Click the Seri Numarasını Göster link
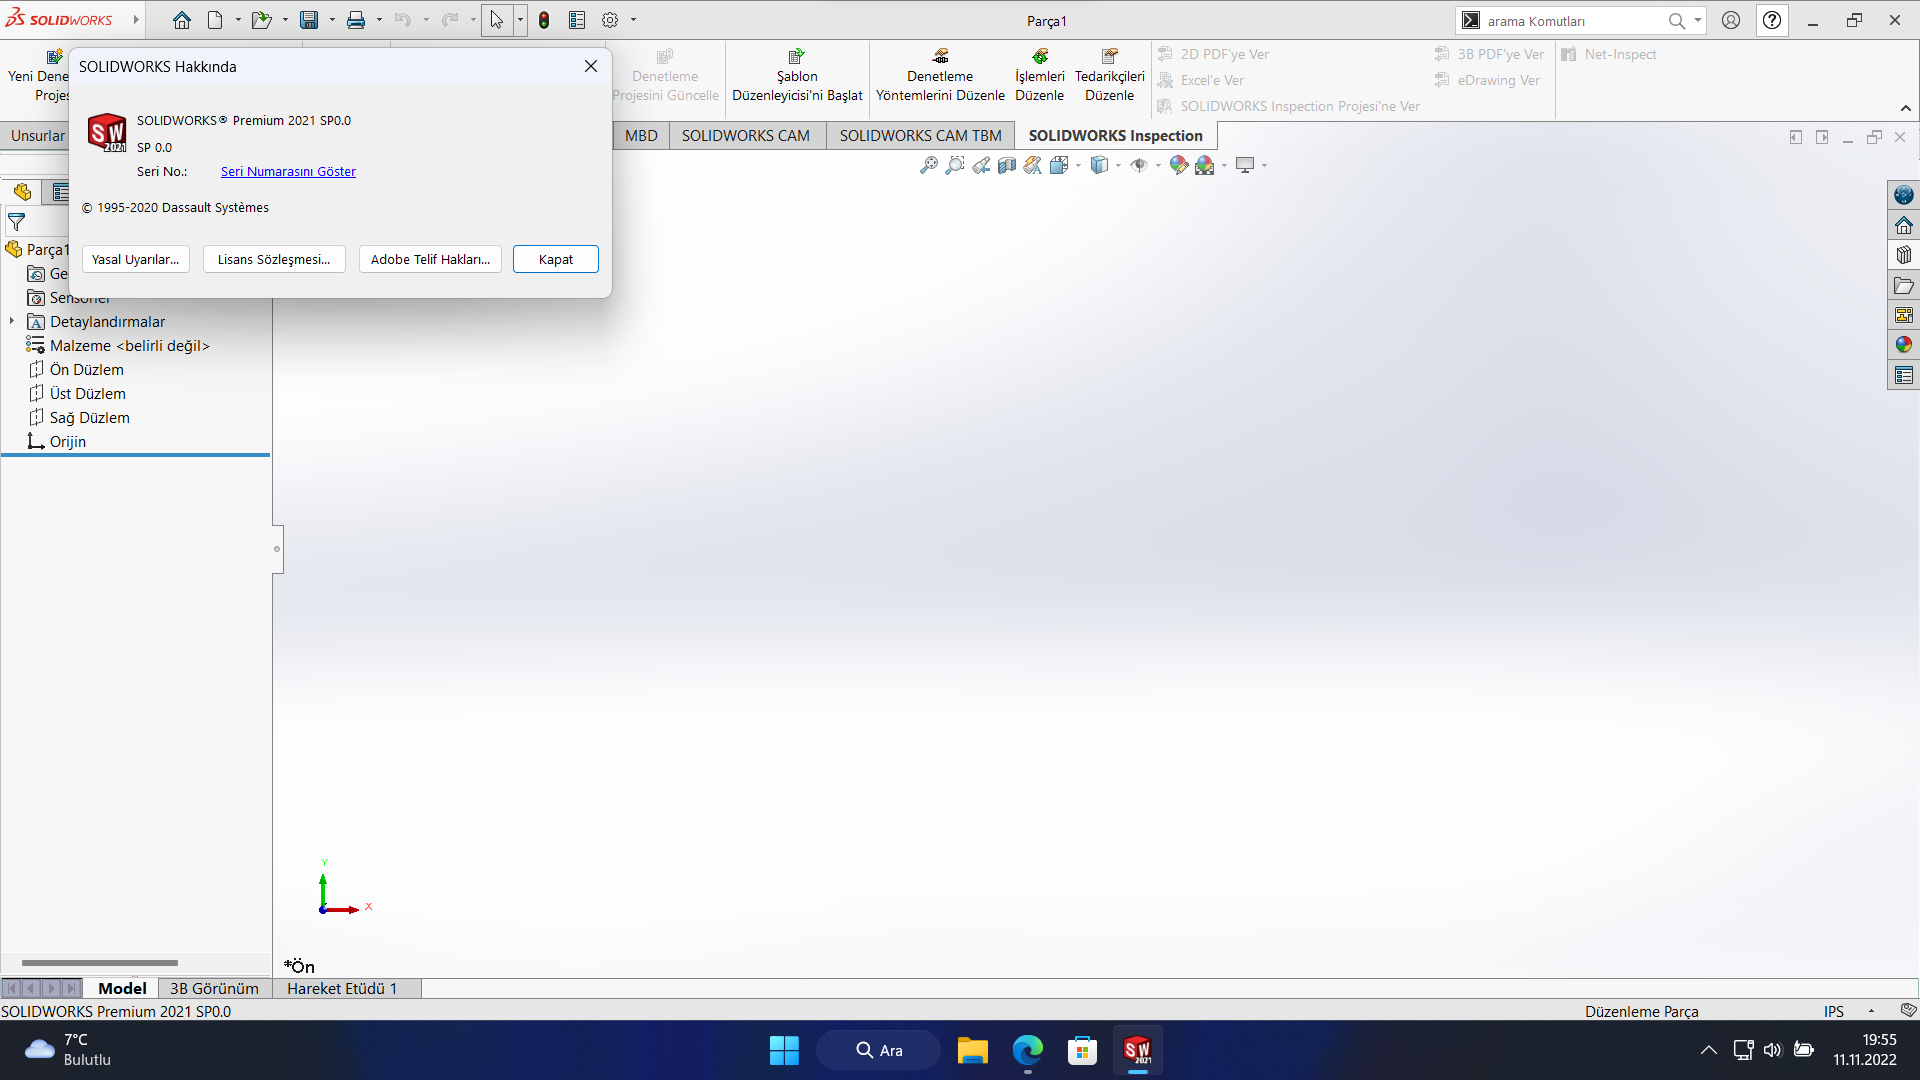This screenshot has height=1080, width=1920. (x=288, y=171)
